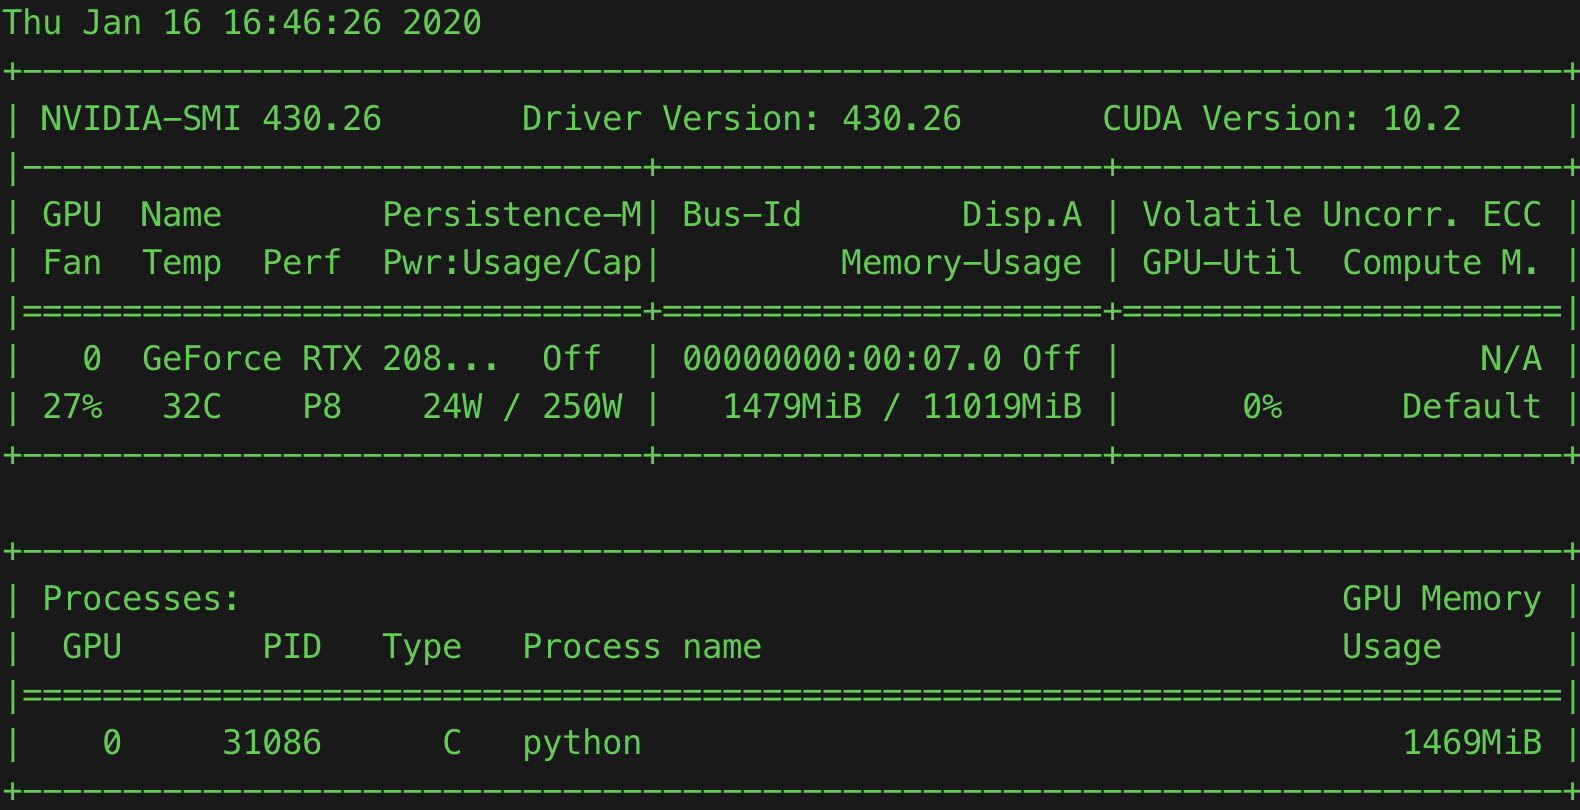The image size is (1580, 810).
Task: Click the performance state "P8"
Action: pos(322,406)
